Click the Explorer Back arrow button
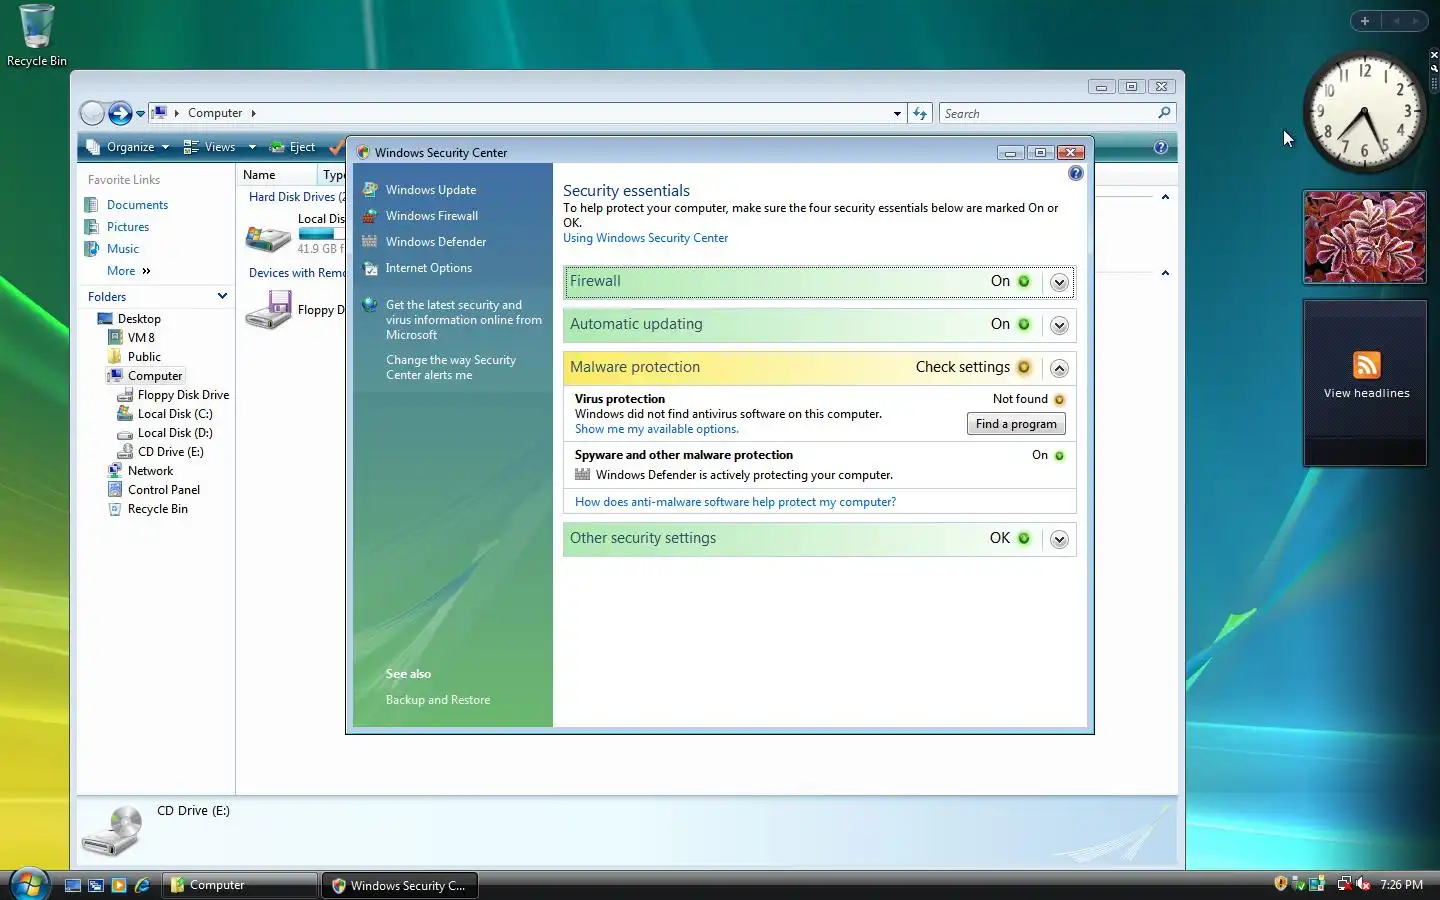 (92, 113)
